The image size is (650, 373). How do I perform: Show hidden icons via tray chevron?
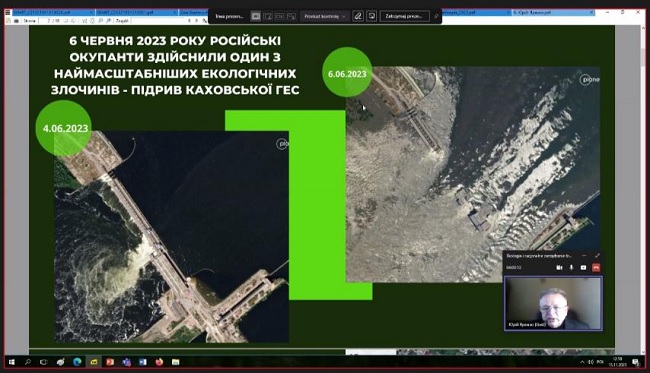tap(582, 362)
